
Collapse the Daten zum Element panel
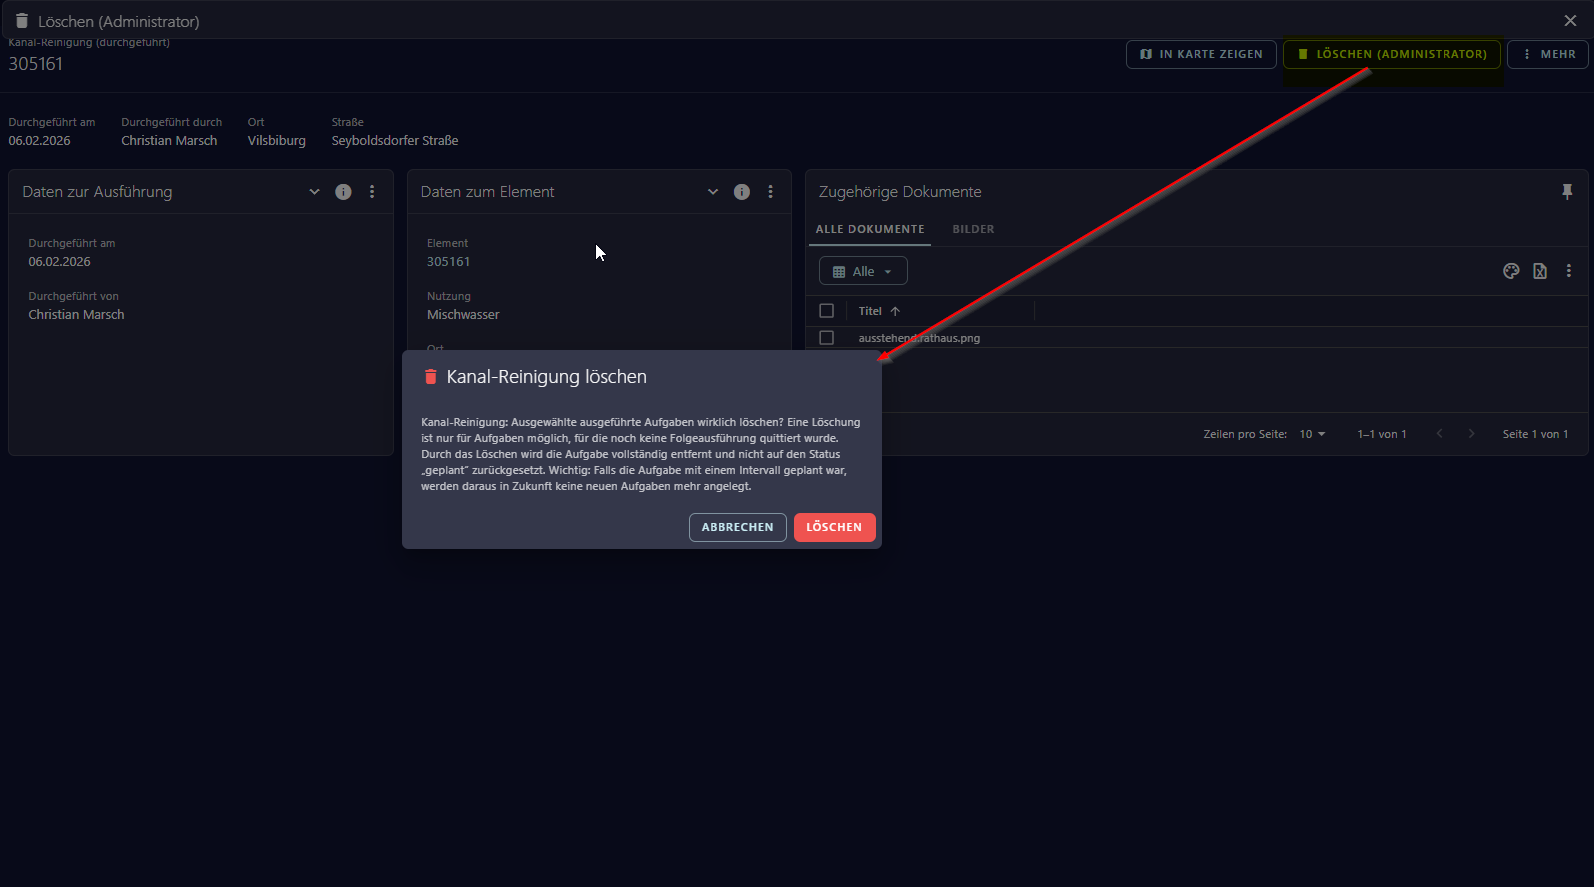[x=713, y=192]
